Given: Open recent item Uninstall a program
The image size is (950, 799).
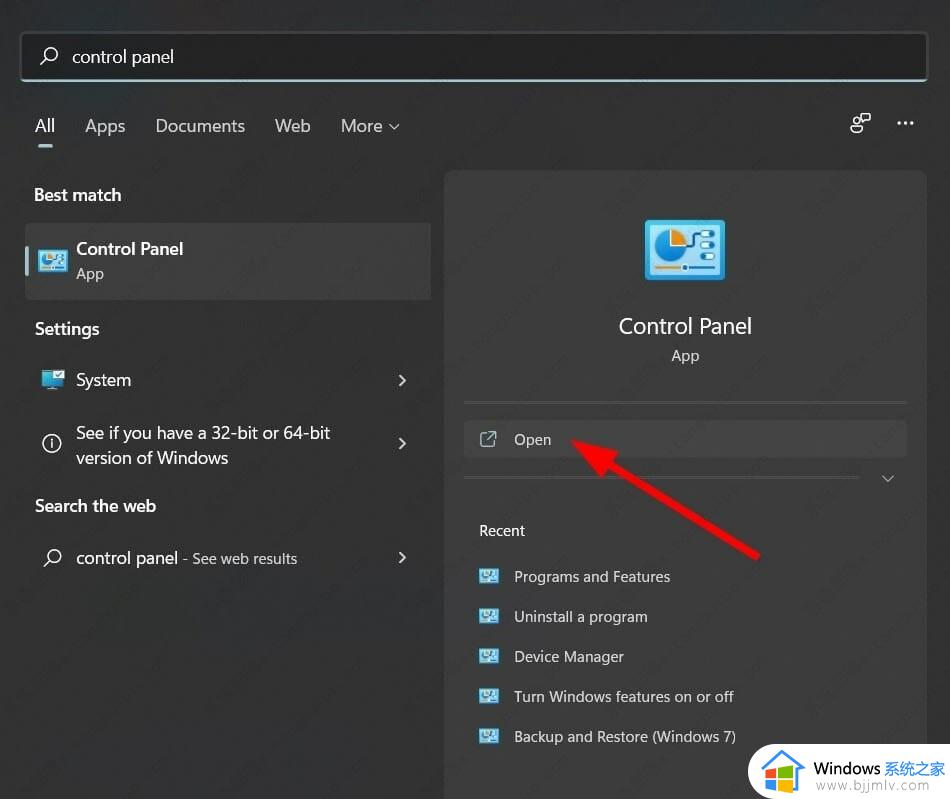Looking at the screenshot, I should tap(580, 617).
